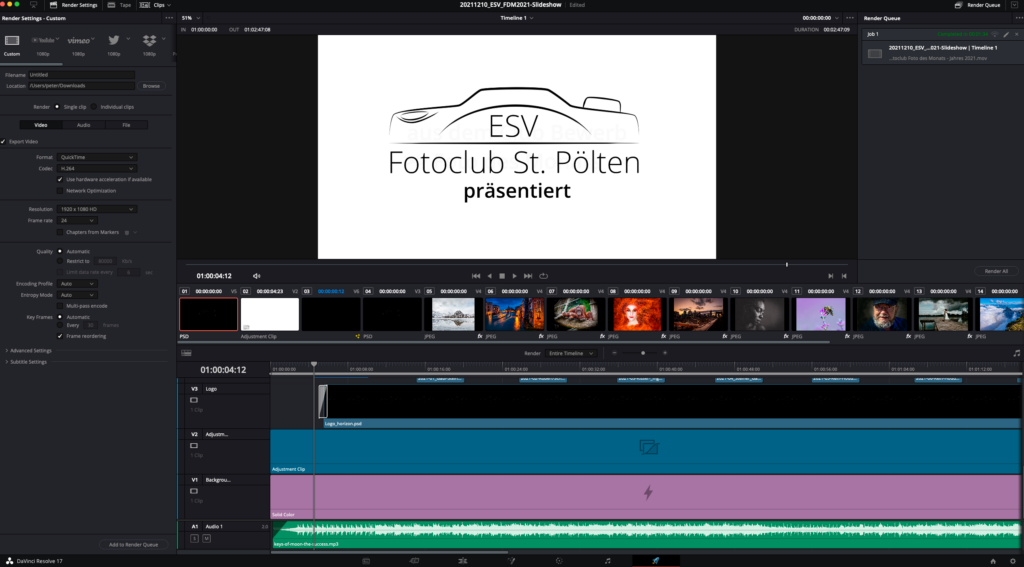This screenshot has width=1024, height=567.
Task: Enable Chapters from Markers
Action: point(60,232)
